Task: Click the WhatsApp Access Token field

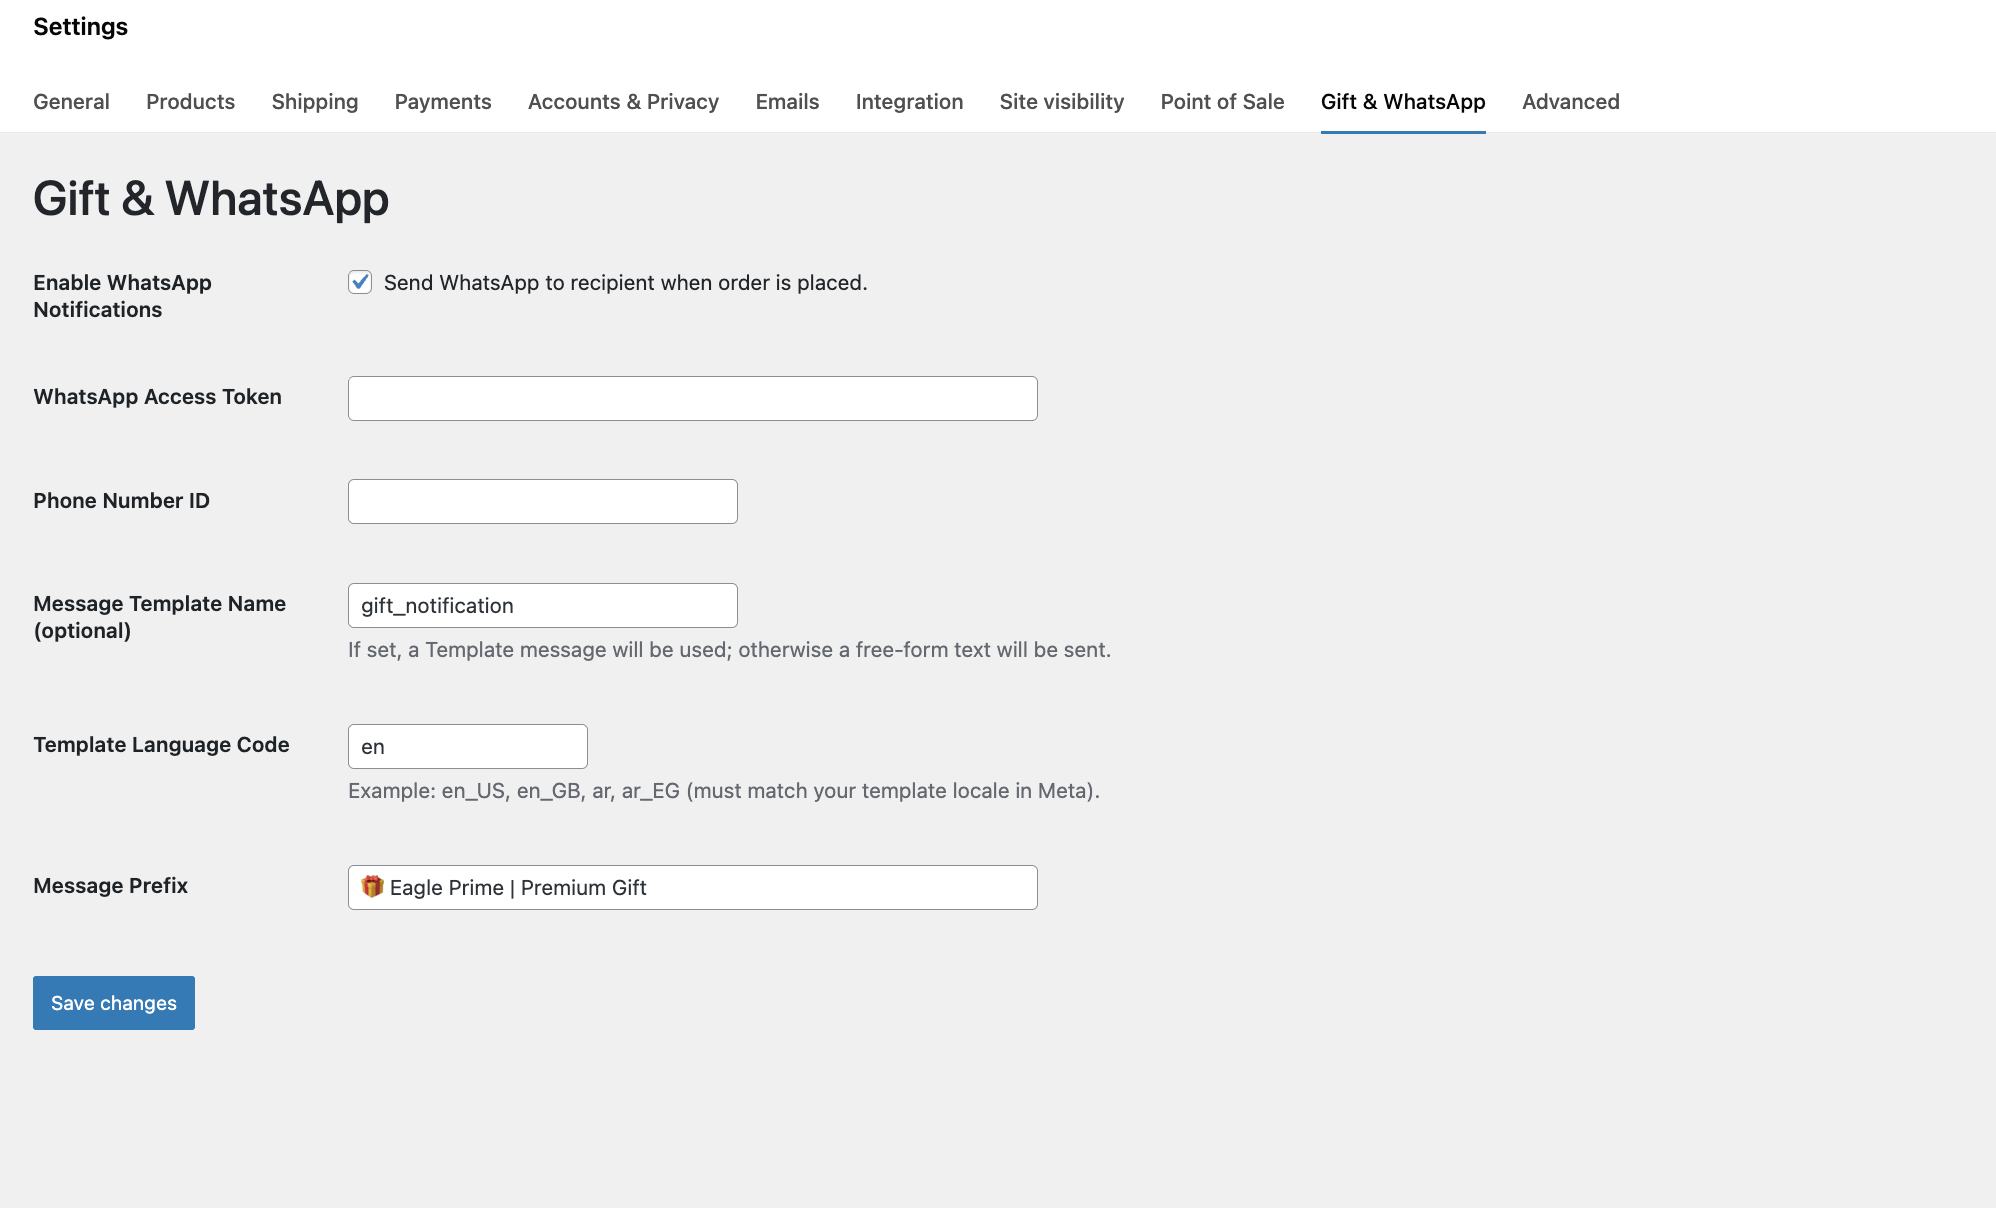Action: coord(692,398)
